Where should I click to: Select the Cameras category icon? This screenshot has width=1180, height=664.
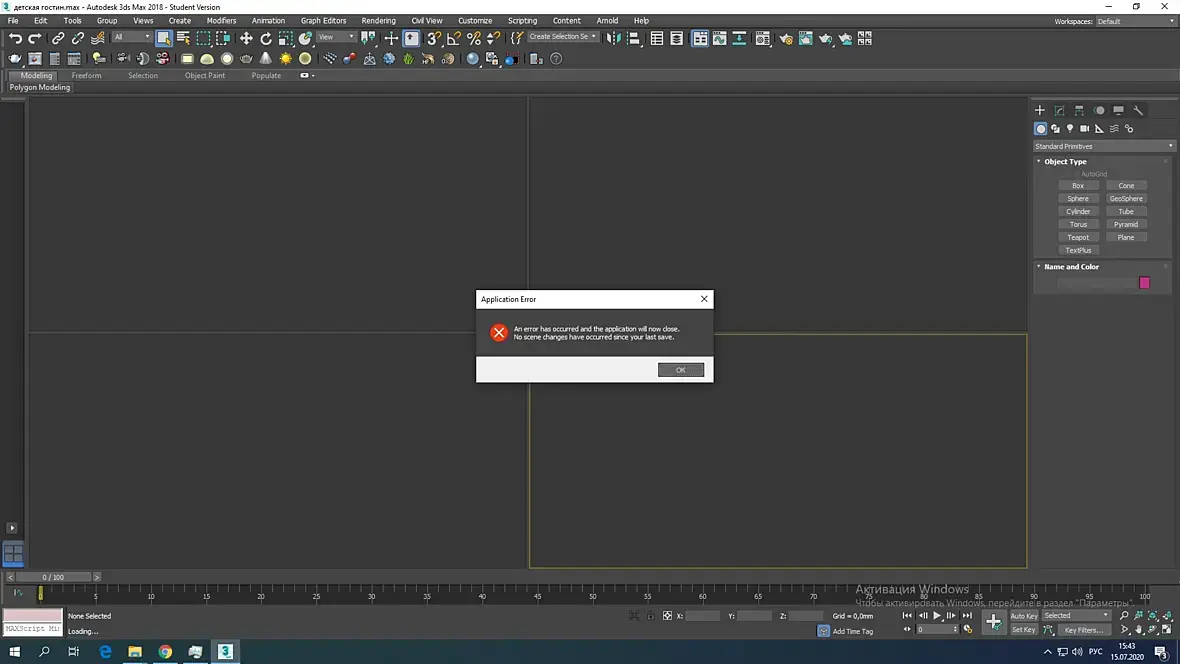(1084, 129)
